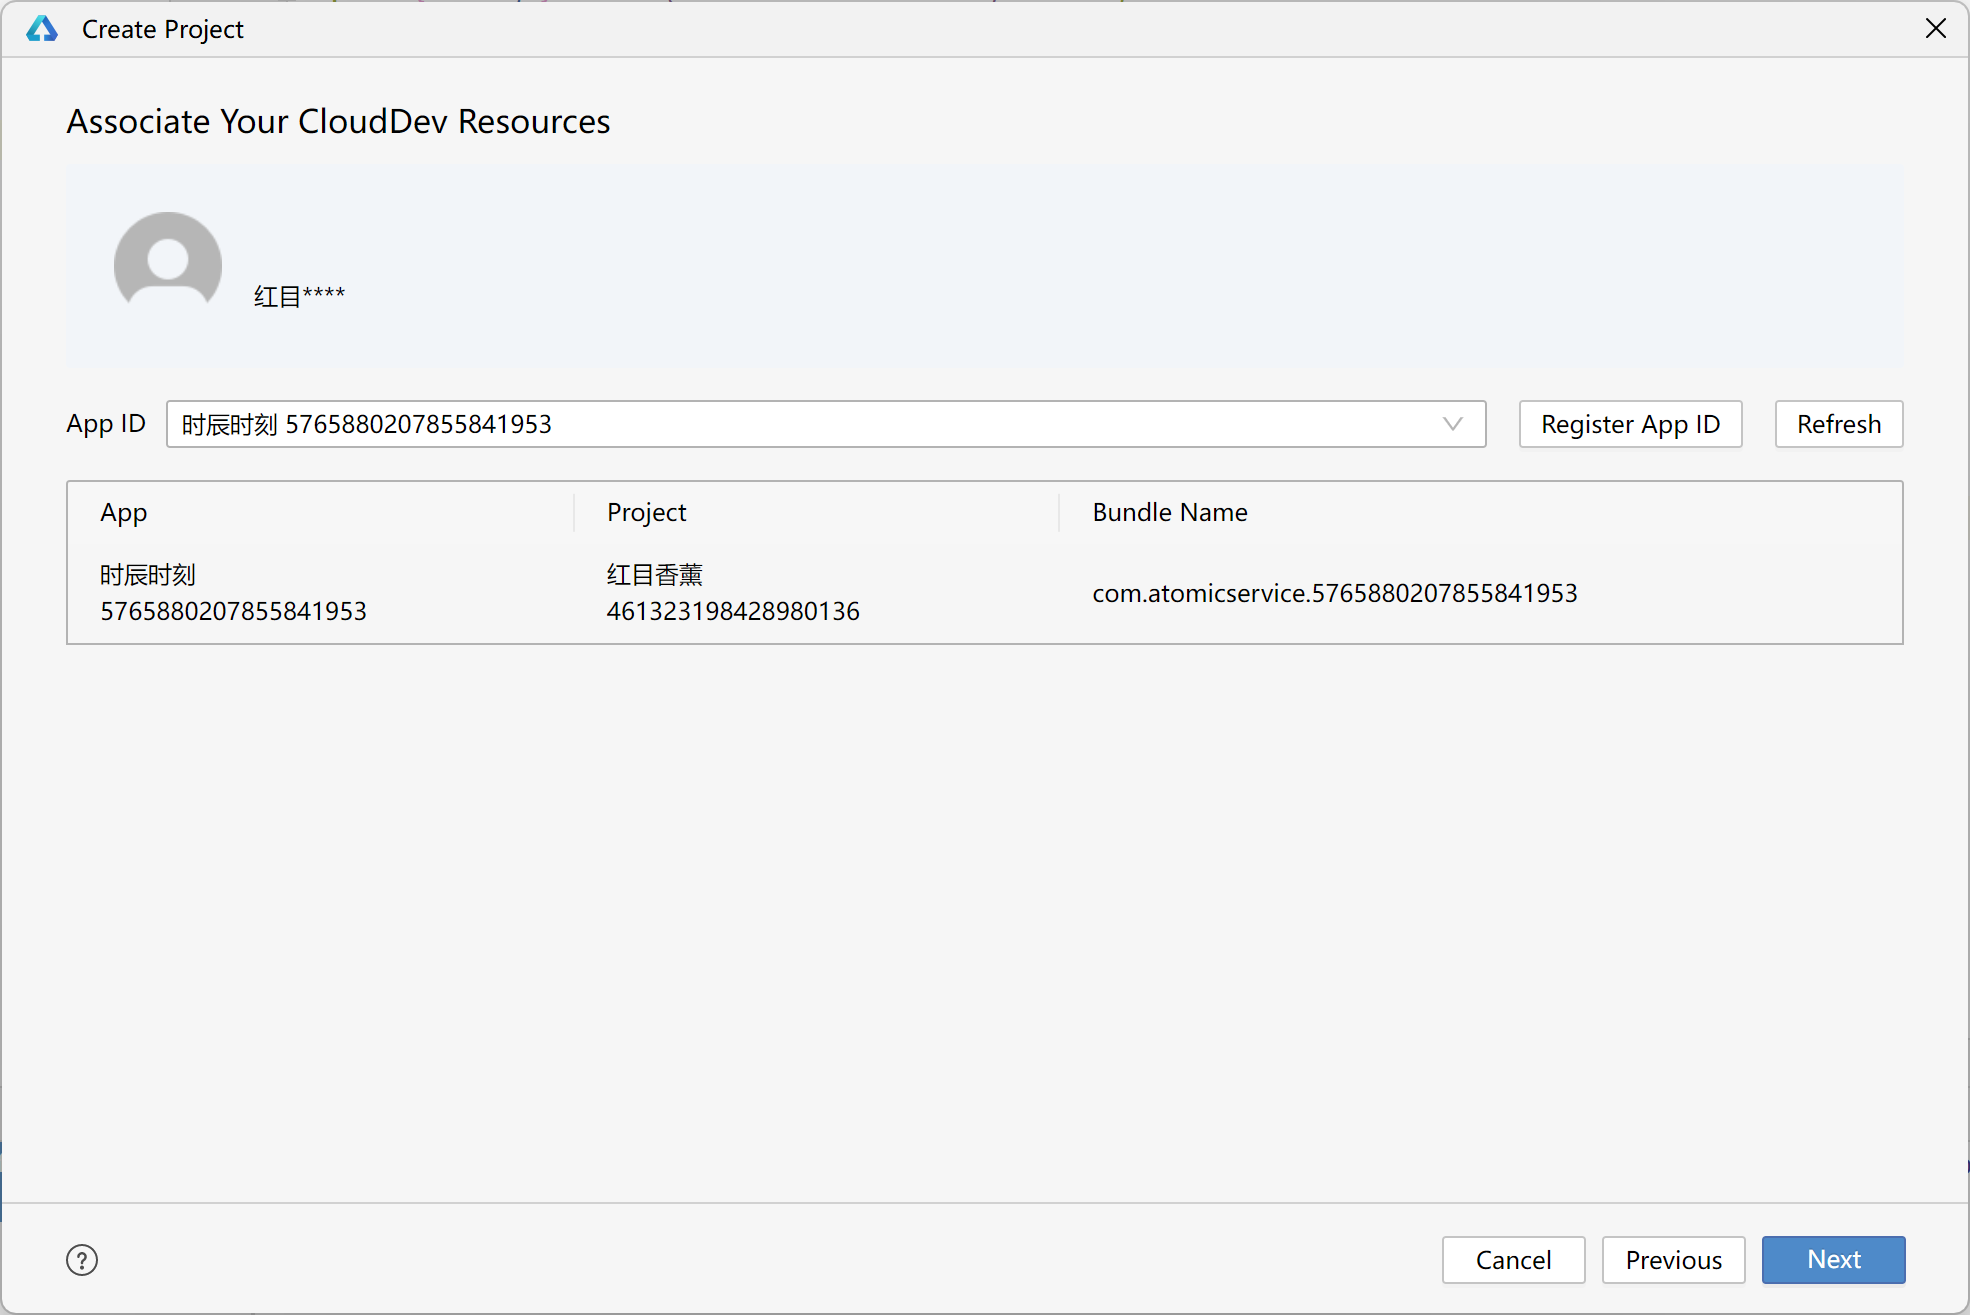Click bundle name com.atomicservice.5765880207855841953
This screenshot has width=1970, height=1315.
pos(1334,593)
